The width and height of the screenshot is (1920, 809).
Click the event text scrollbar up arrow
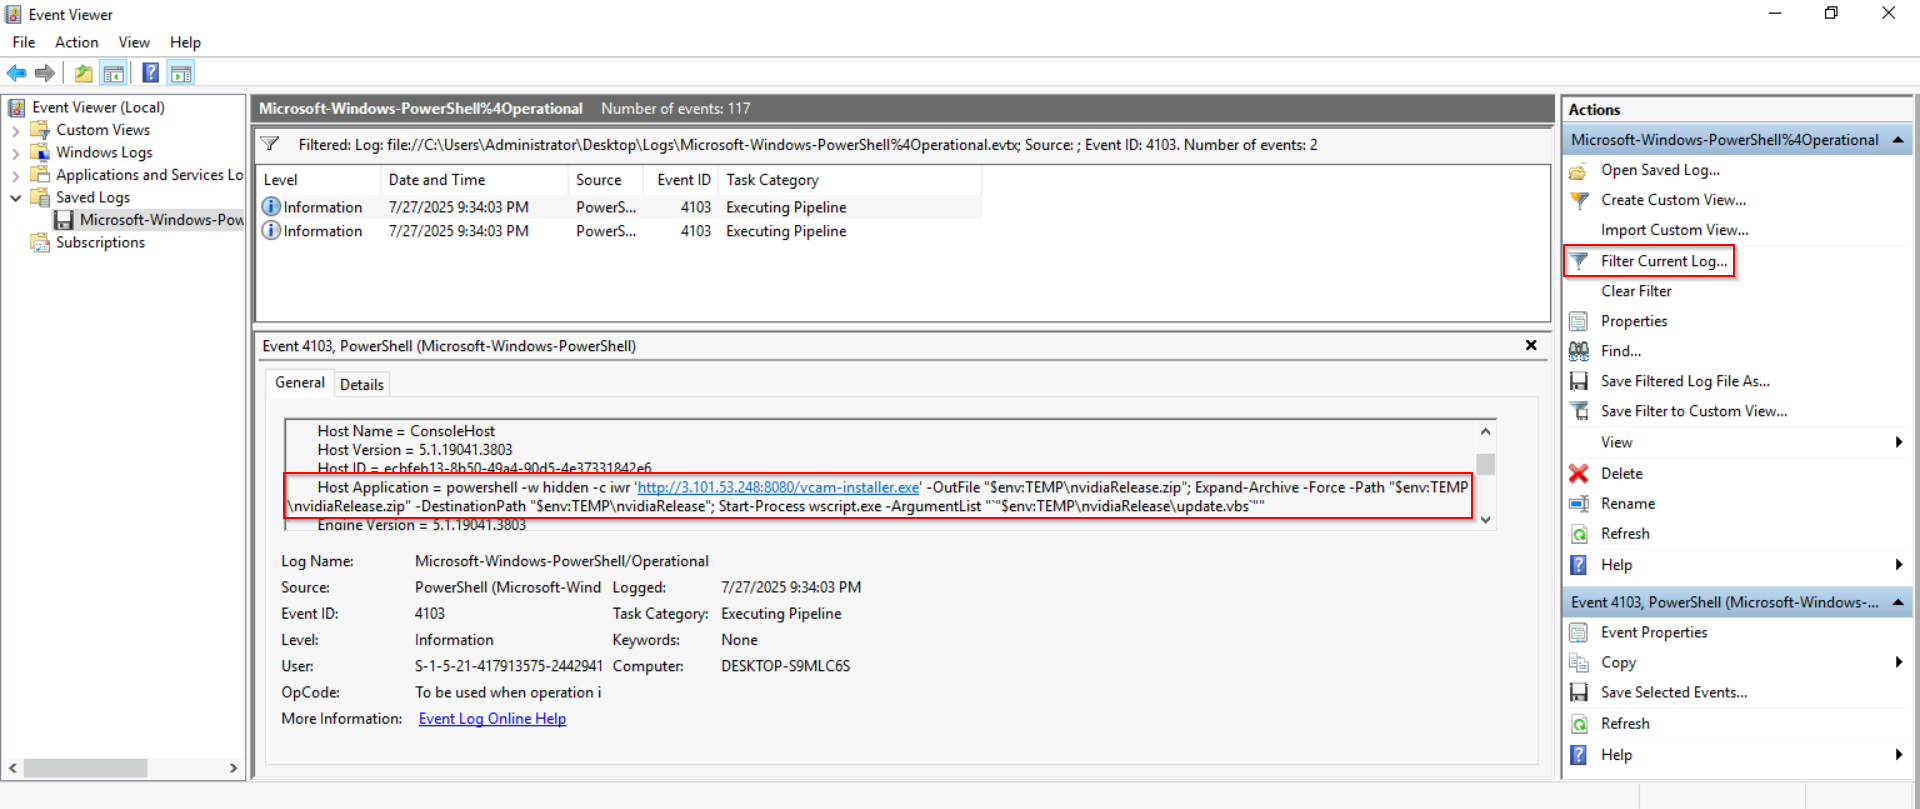[x=1486, y=432]
